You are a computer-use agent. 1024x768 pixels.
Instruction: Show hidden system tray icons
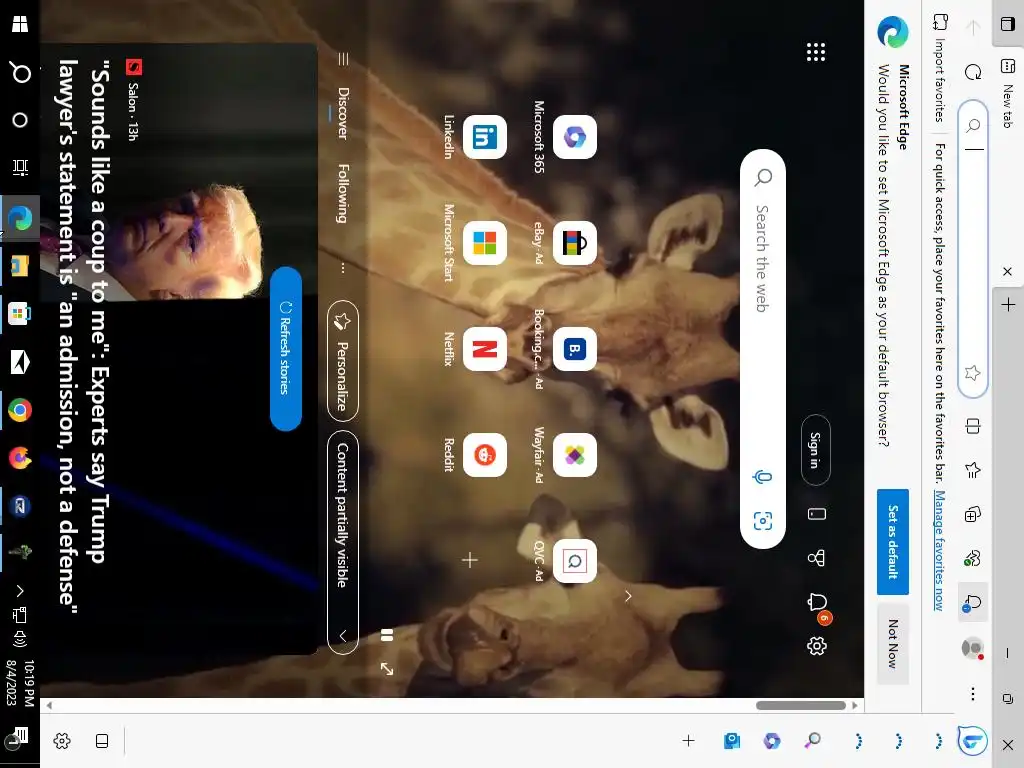click(x=20, y=591)
